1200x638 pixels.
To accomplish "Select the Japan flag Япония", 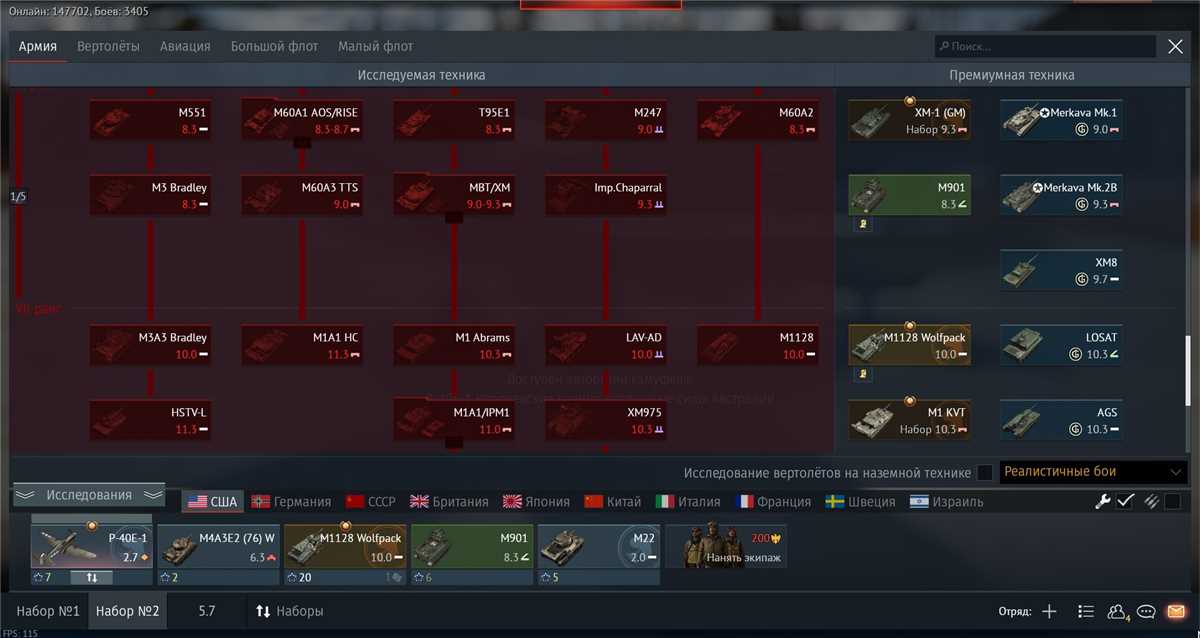I will (536, 502).
